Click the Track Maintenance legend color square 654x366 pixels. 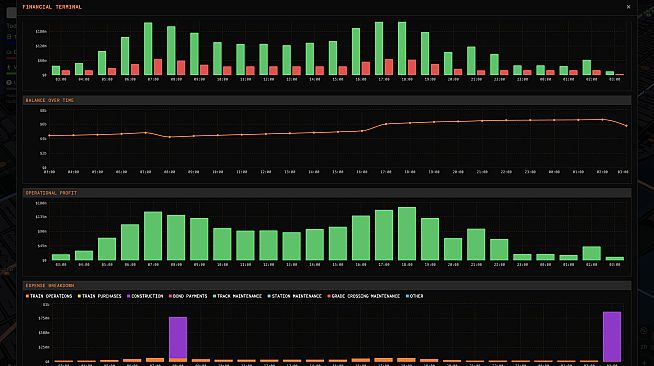214,296
